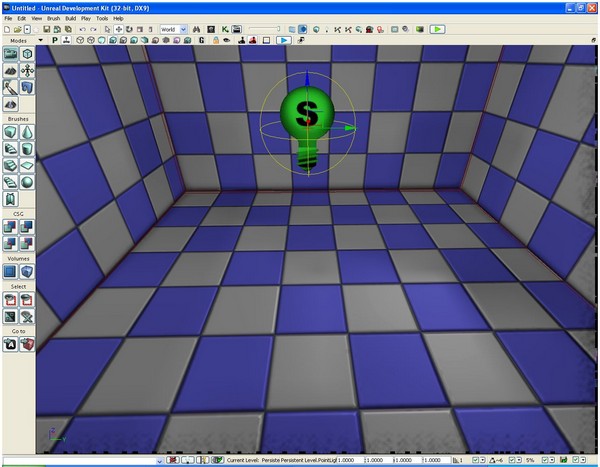The height and width of the screenshot is (467, 600).
Task: Toggle viewport lock icon
Action: click(216, 40)
